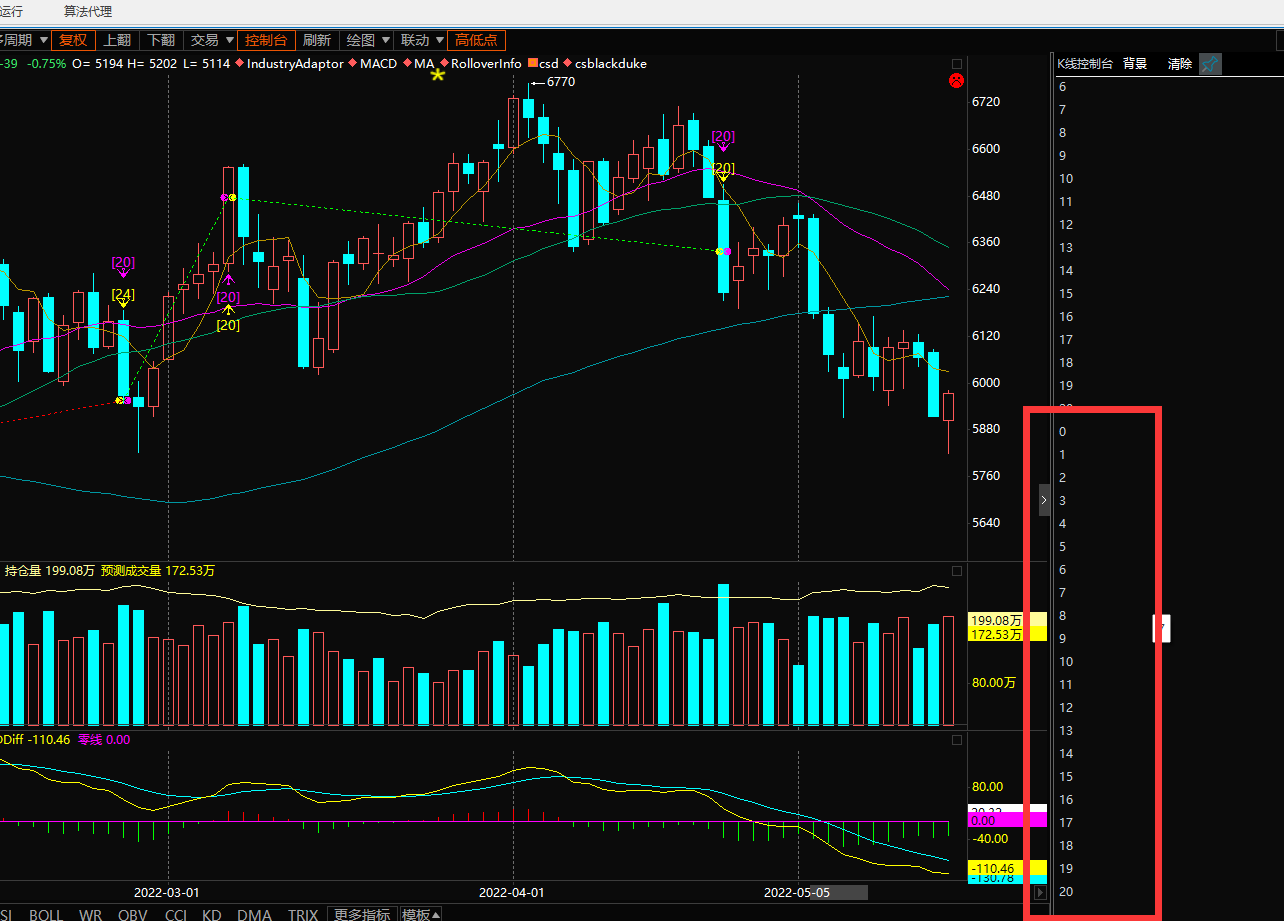Click the red diamond before csblackduke
Screen dimensions: 1284x921
(568, 64)
